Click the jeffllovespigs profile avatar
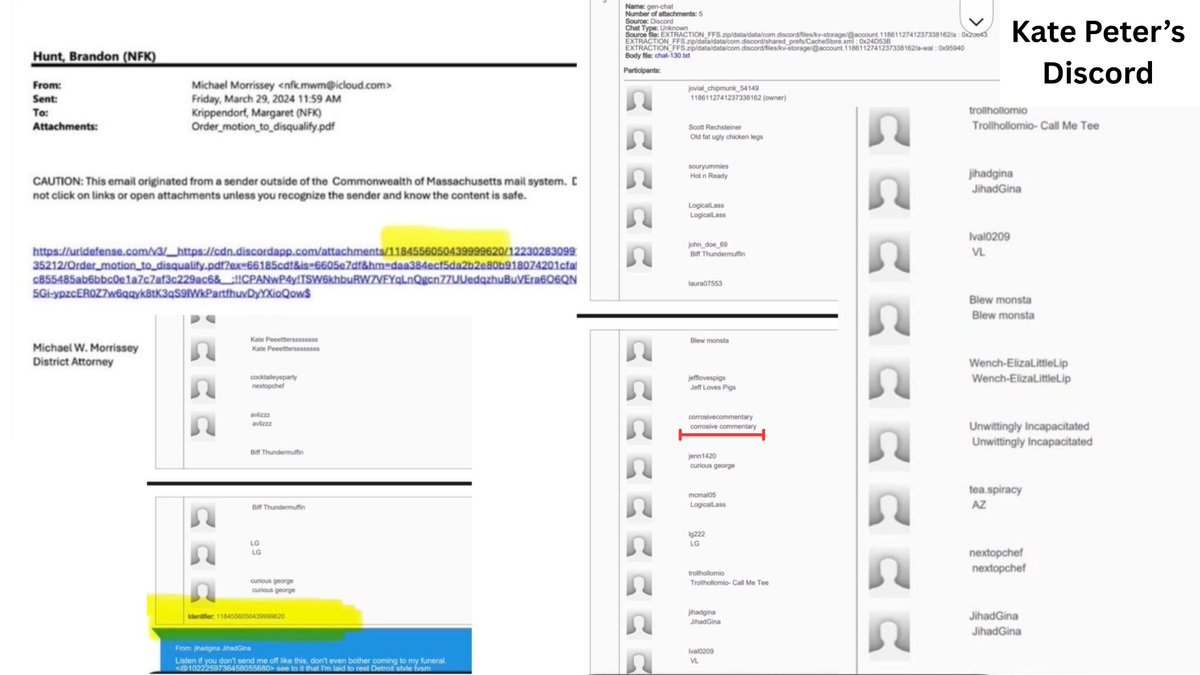This screenshot has width=1200, height=675. click(639, 387)
